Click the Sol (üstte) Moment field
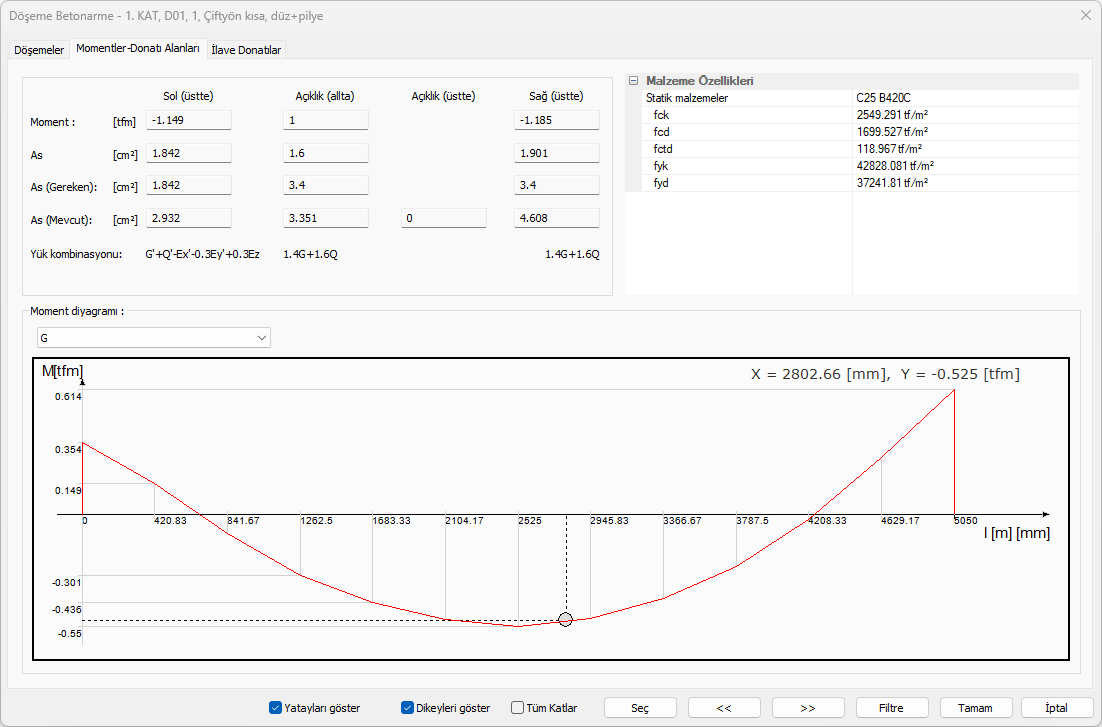This screenshot has height=727, width=1102. click(x=189, y=120)
